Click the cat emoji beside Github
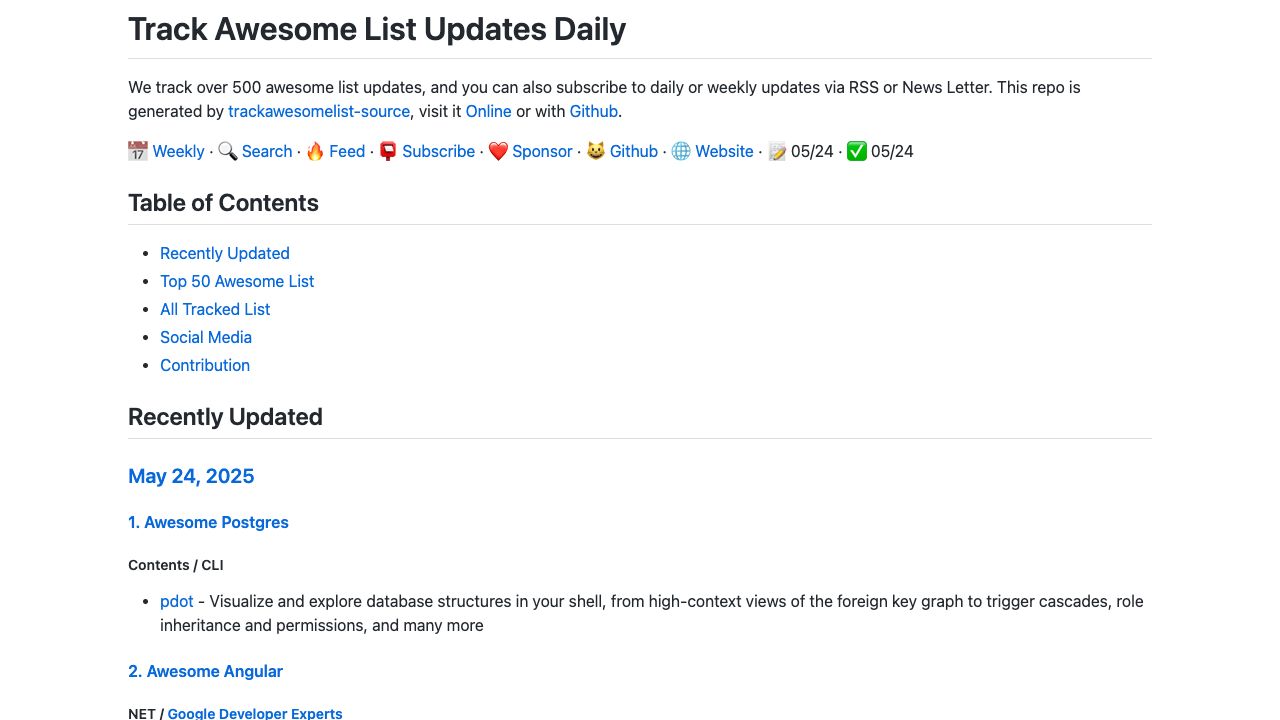The height and width of the screenshot is (720, 1280). (596, 151)
